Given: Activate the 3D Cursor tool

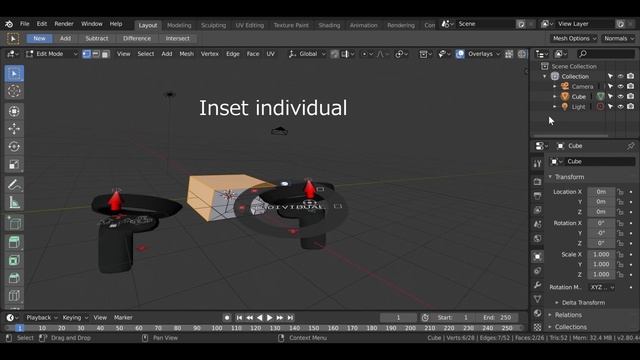Looking at the screenshot, I should (14, 91).
